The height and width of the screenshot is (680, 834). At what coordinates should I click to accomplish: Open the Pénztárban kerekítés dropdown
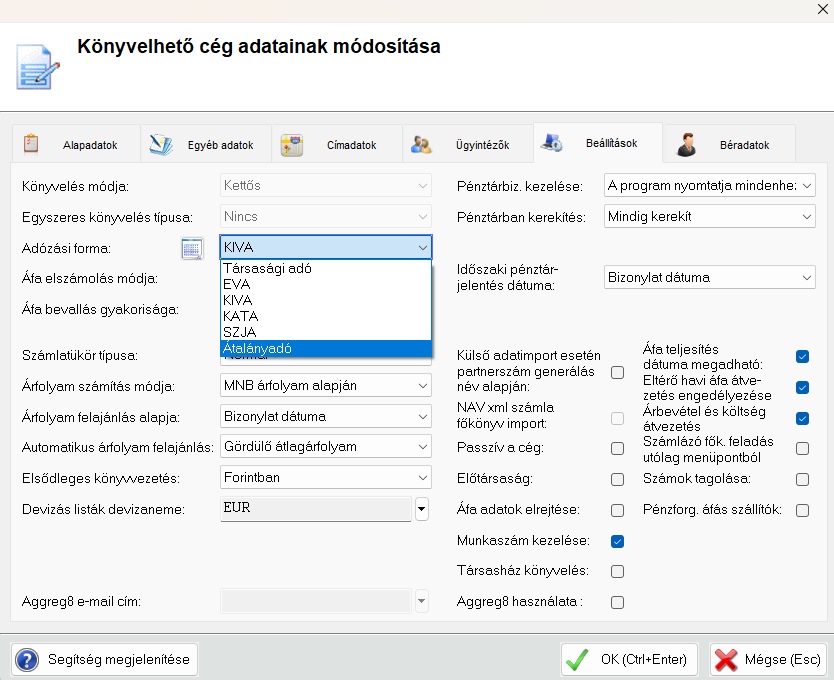point(710,216)
